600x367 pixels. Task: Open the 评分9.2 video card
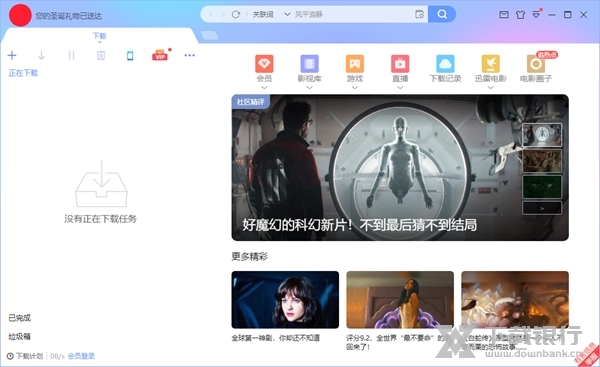click(x=400, y=300)
